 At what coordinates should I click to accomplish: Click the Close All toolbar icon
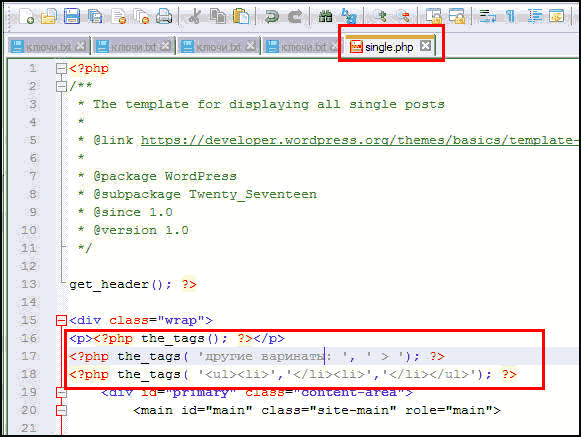tap(142, 16)
